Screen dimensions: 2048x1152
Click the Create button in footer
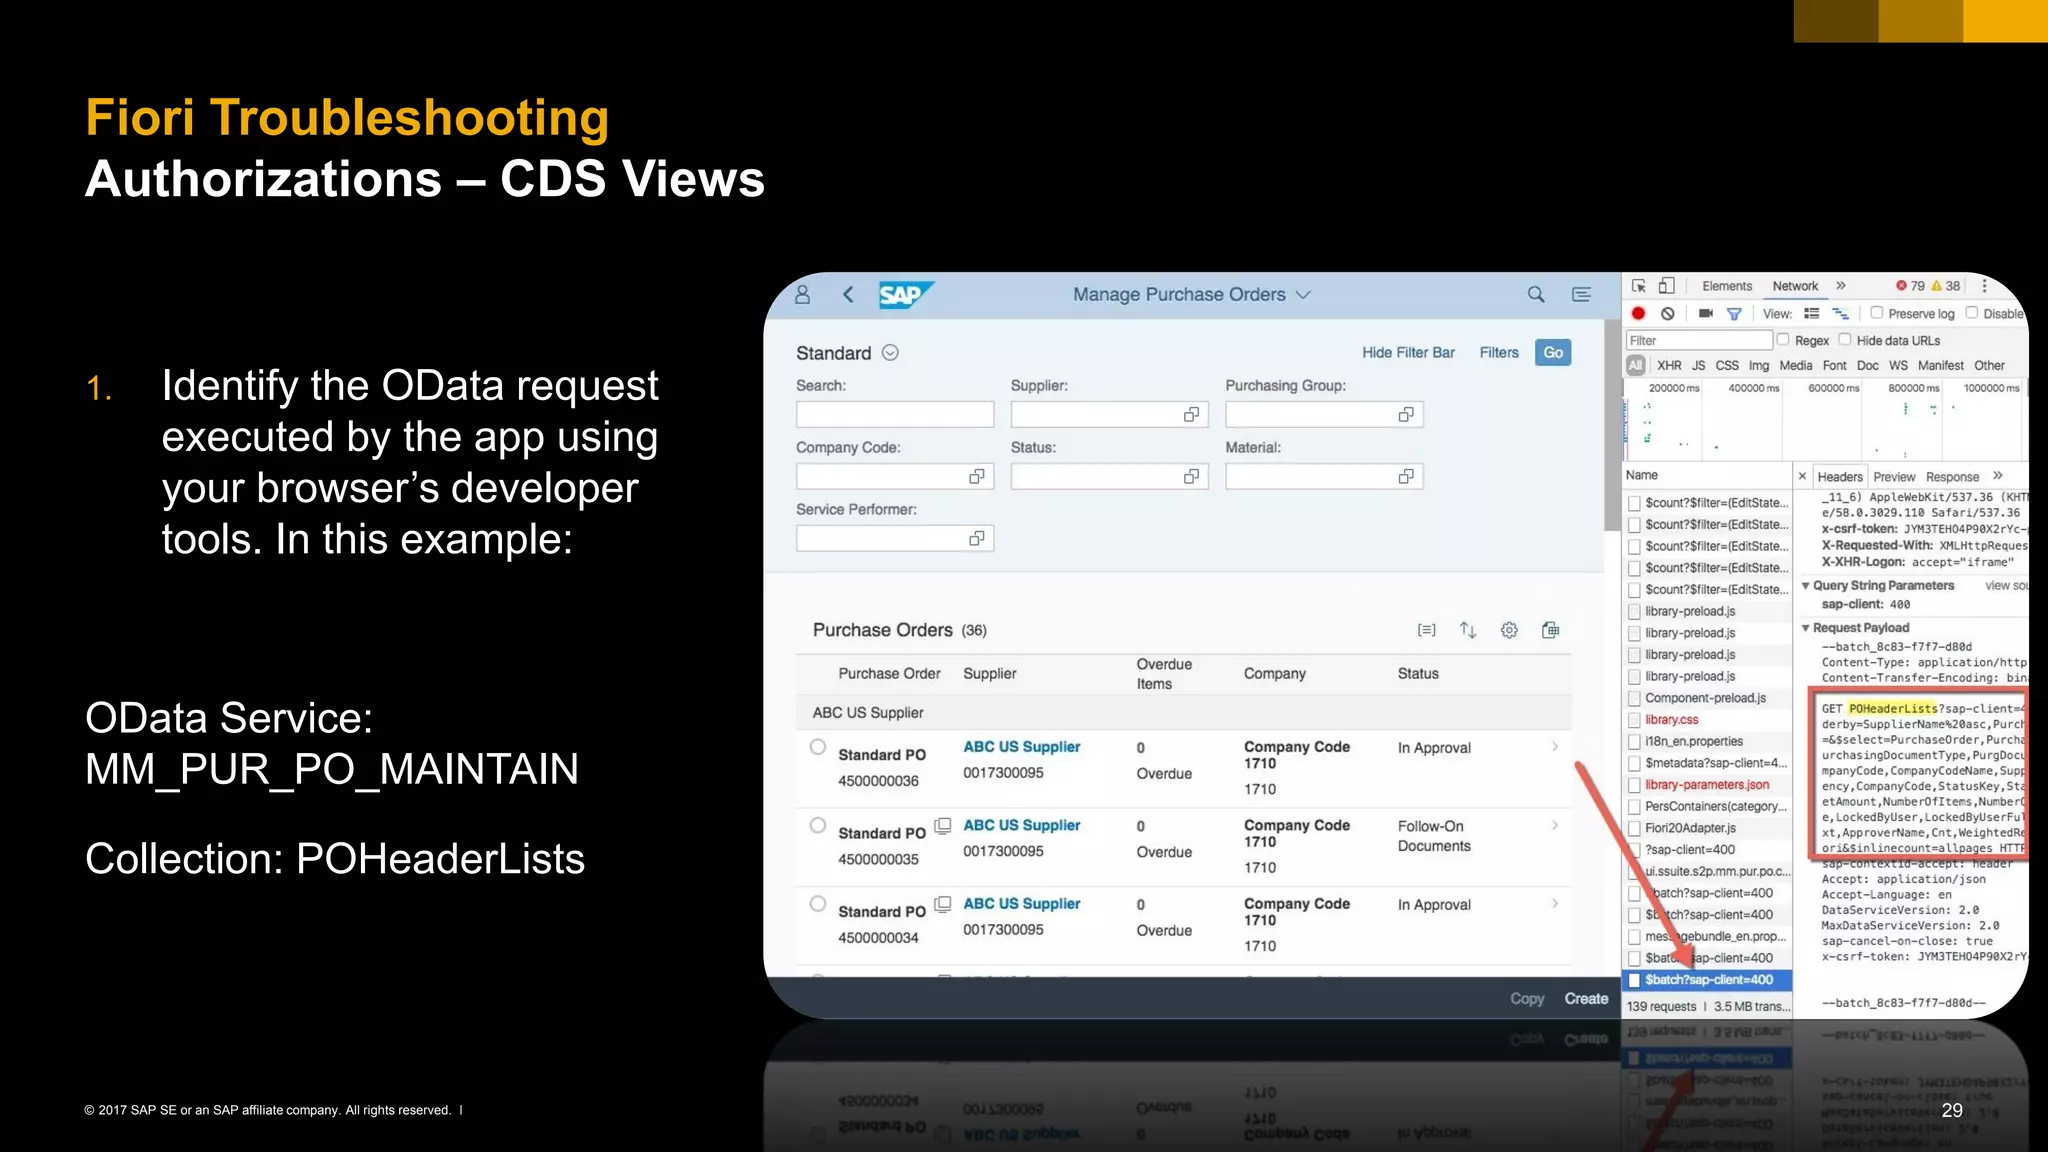pyautogui.click(x=1586, y=999)
